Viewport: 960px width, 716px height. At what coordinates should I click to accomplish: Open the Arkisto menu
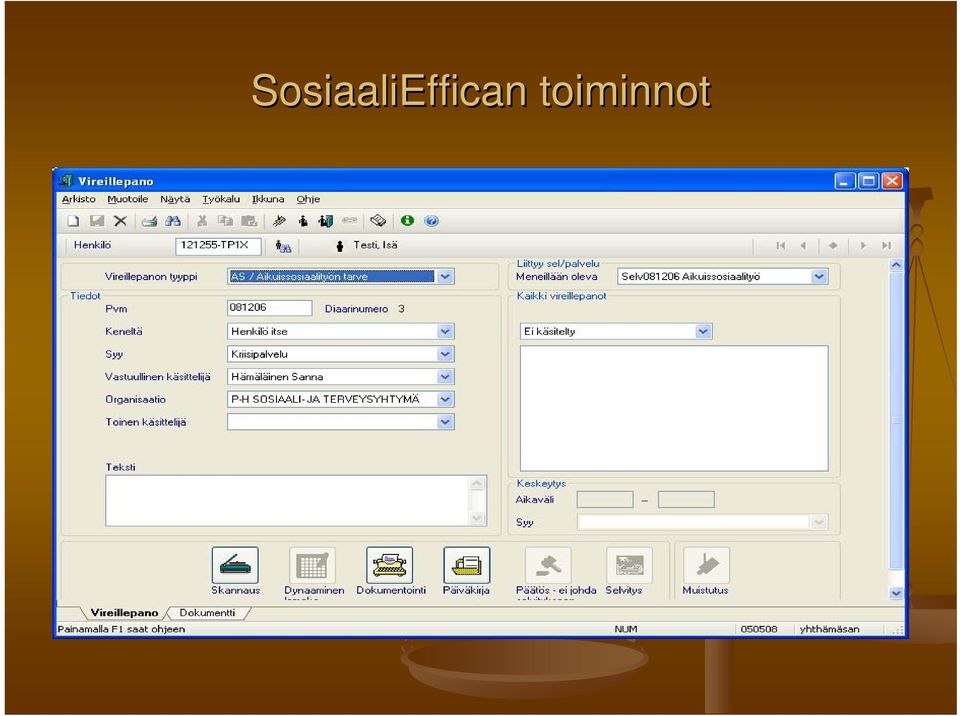[x=78, y=199]
